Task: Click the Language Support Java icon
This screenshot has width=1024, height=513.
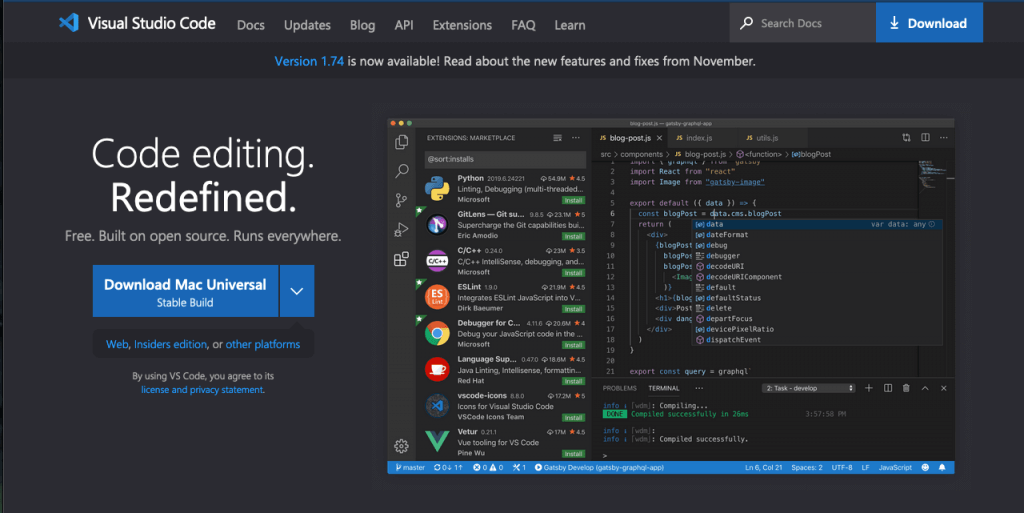Action: 437,369
